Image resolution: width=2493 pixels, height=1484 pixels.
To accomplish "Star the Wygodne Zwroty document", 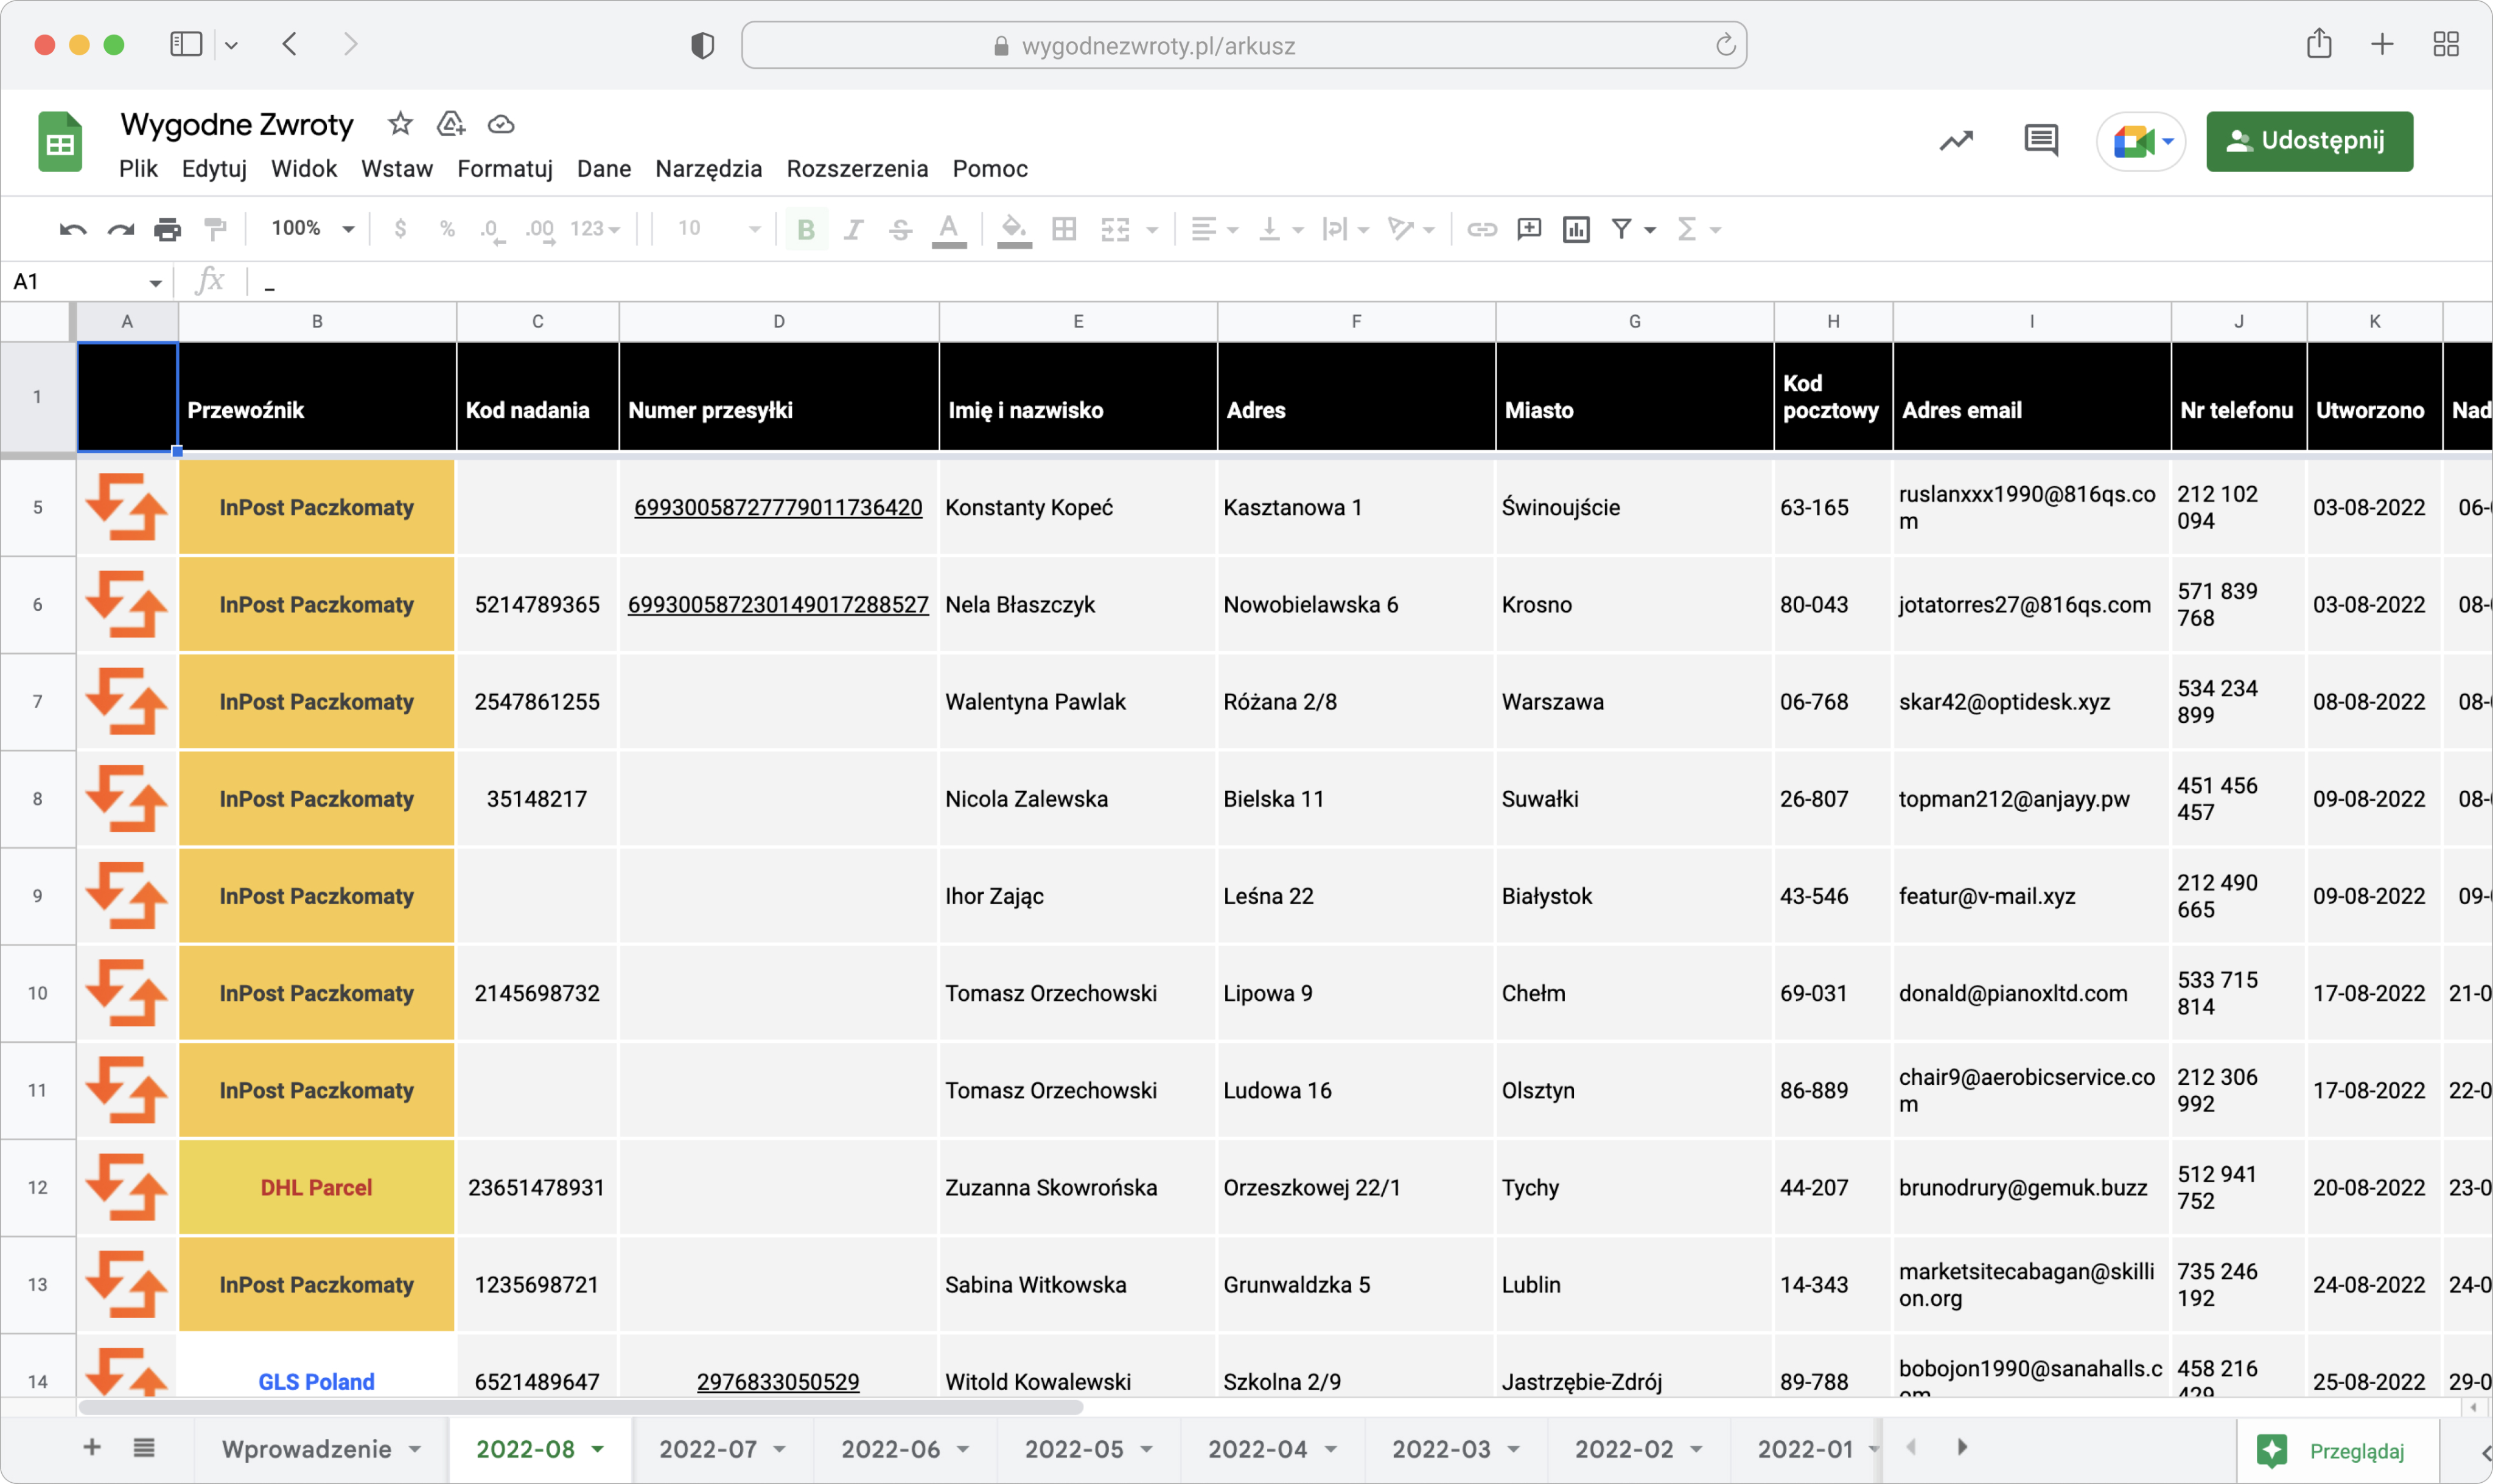I will [x=400, y=124].
